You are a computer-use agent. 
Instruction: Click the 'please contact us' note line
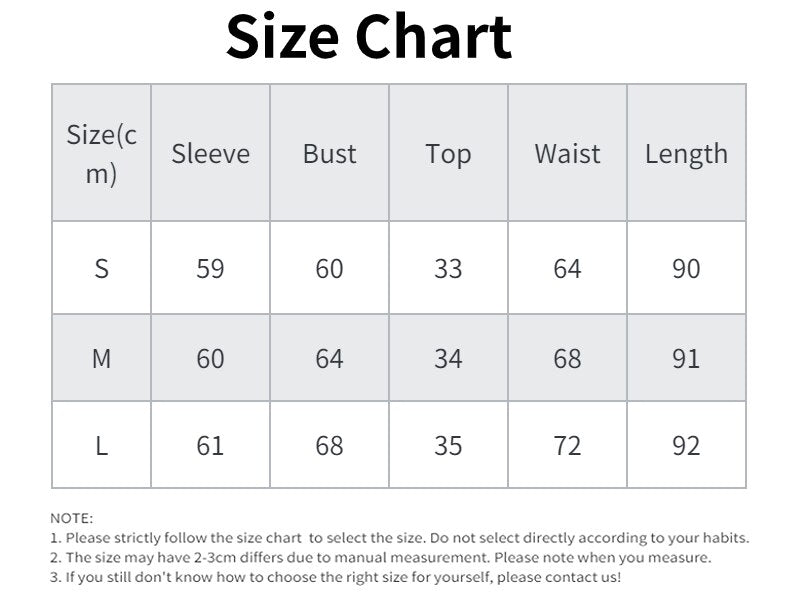[x=335, y=577]
